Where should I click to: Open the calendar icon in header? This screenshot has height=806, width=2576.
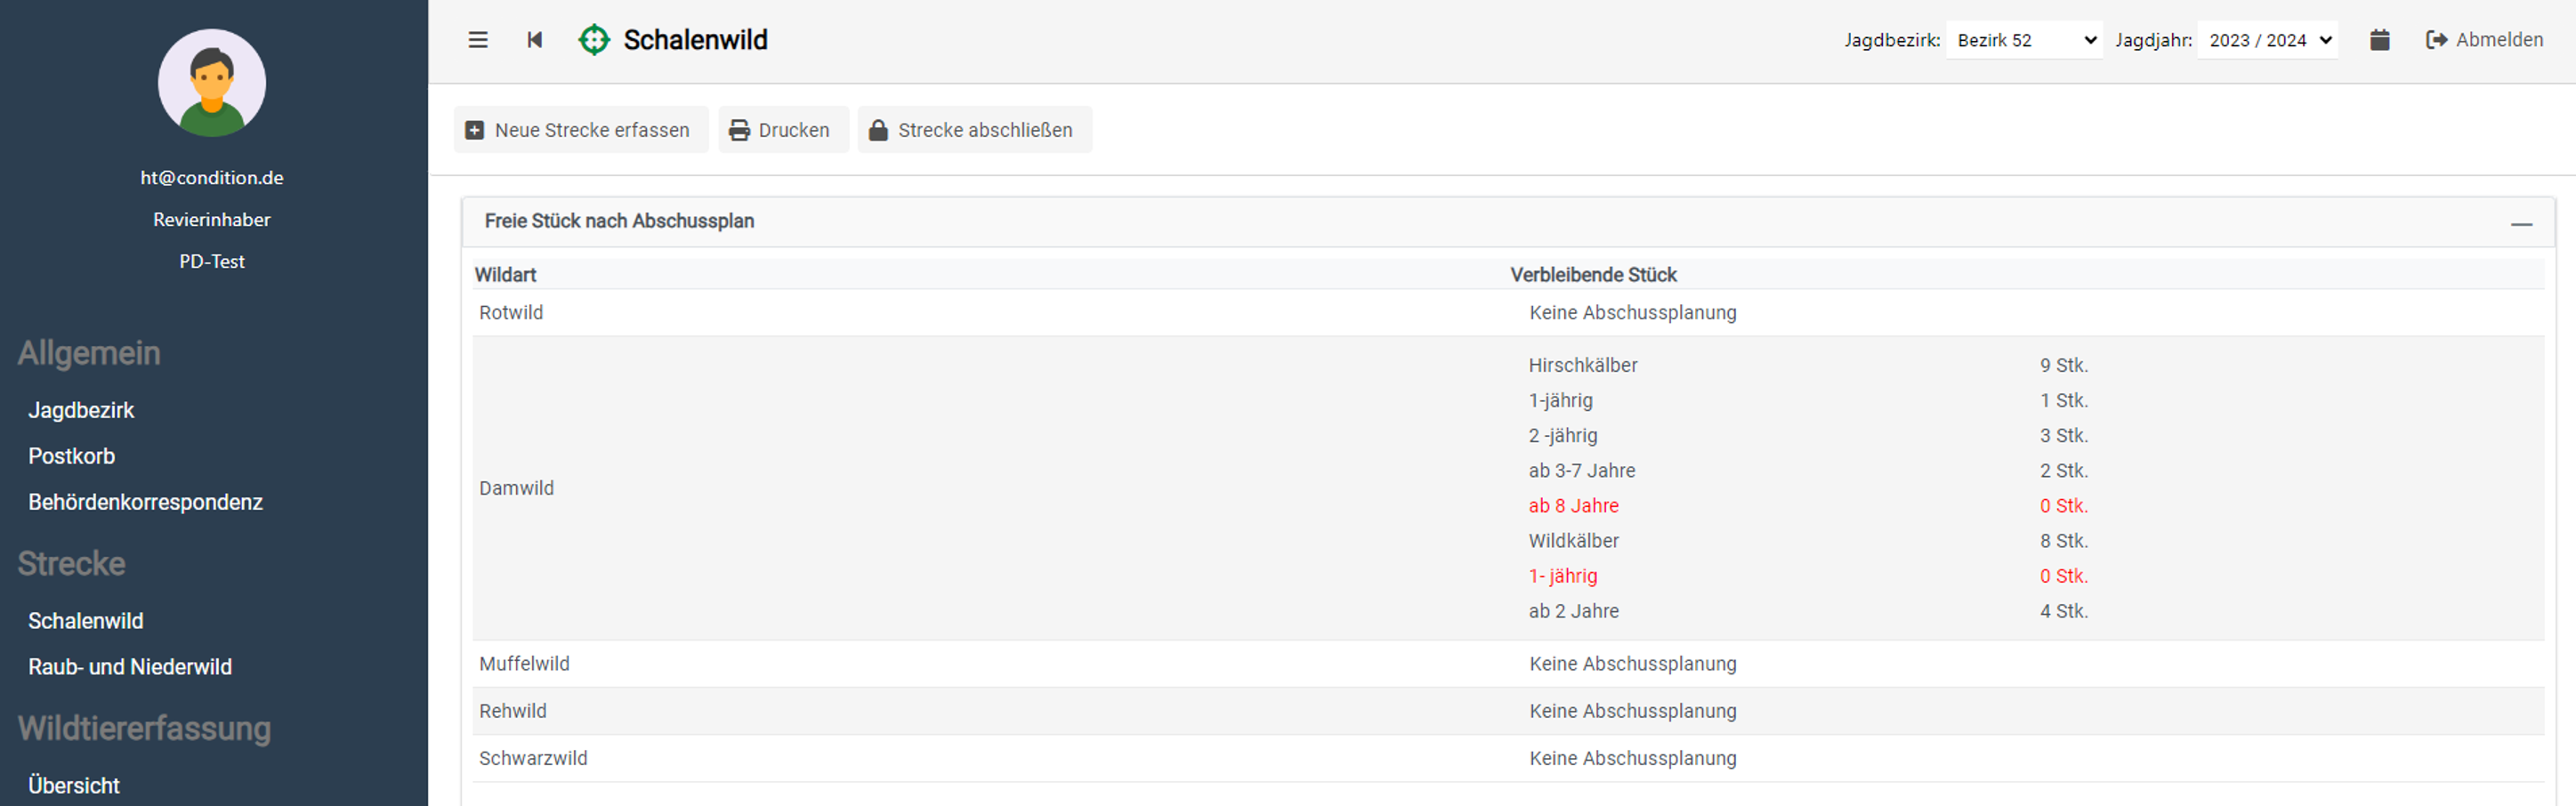pyautogui.click(x=2379, y=40)
